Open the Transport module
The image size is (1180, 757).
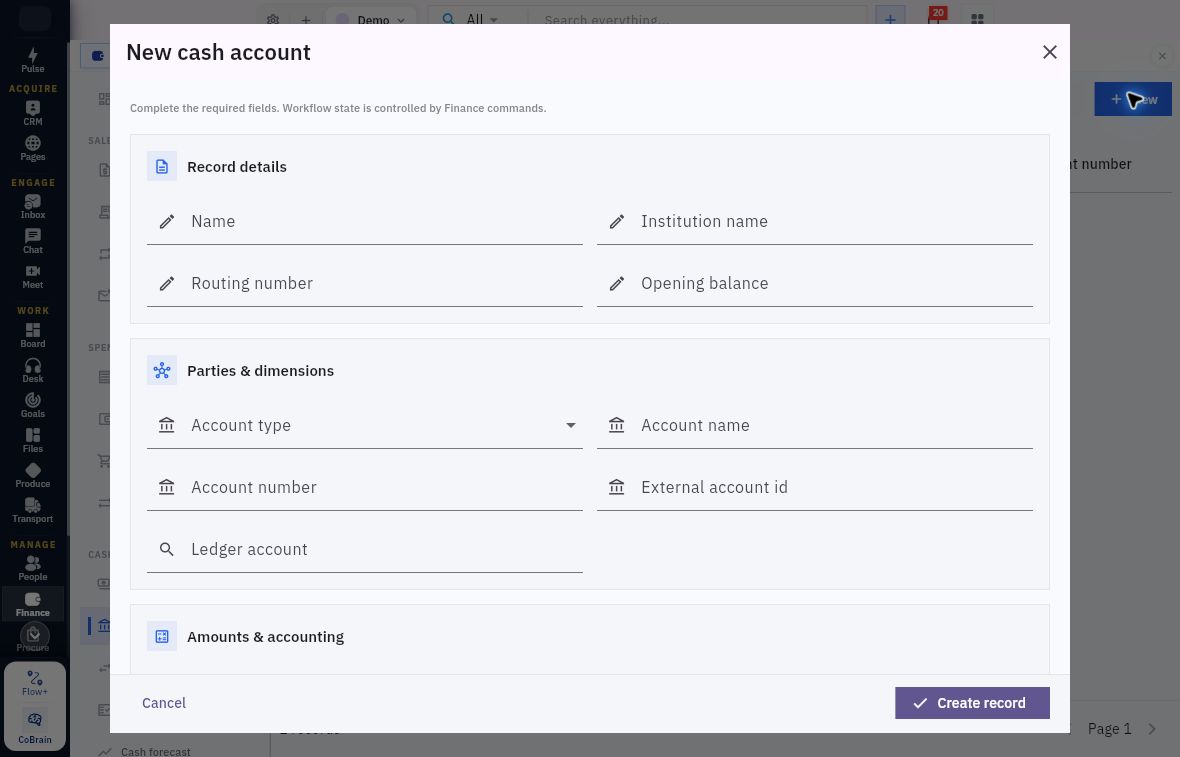[x=32, y=510]
